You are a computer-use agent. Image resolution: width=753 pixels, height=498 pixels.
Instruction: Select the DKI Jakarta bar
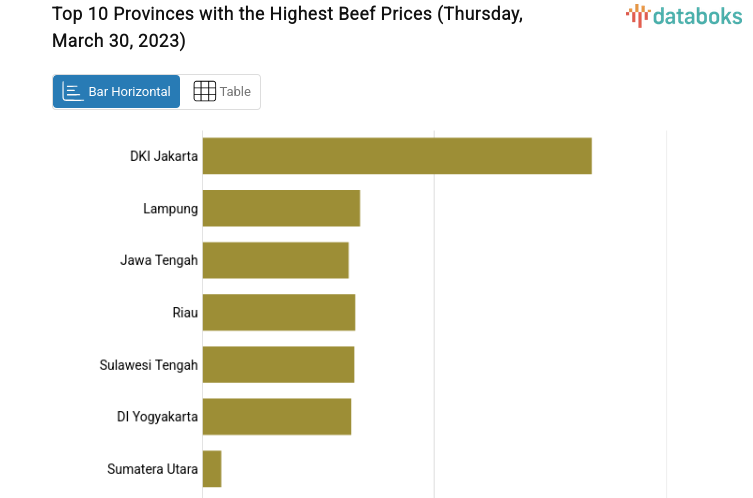click(x=397, y=156)
